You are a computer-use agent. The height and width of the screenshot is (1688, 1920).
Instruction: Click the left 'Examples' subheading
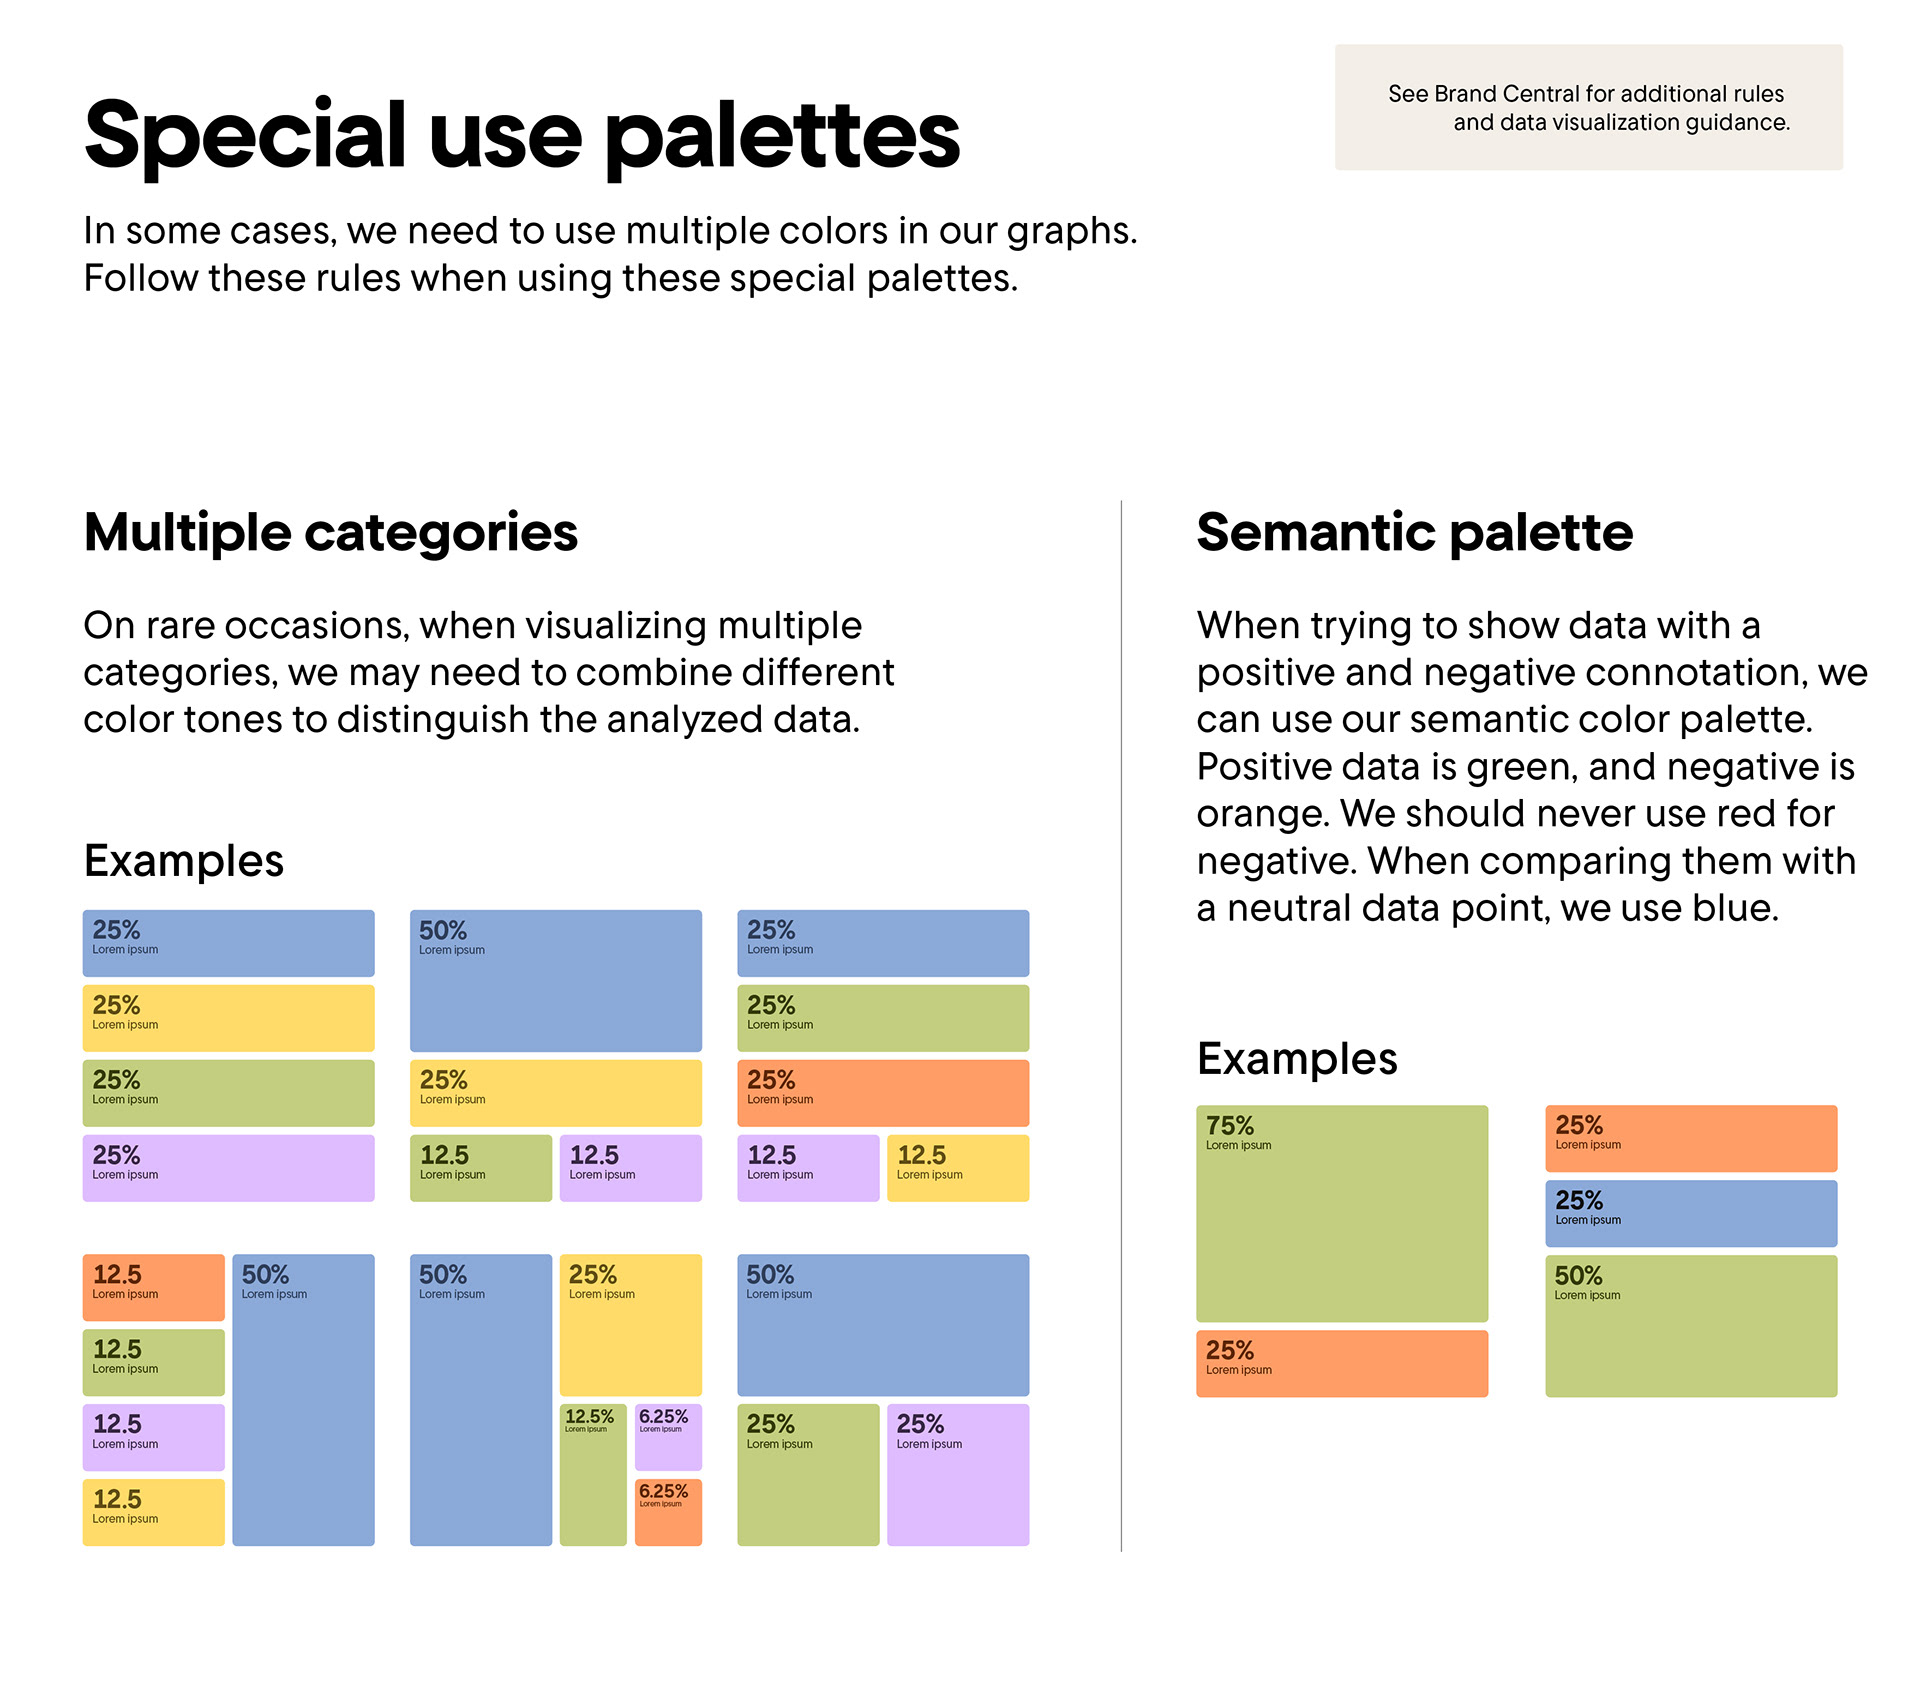(x=184, y=861)
